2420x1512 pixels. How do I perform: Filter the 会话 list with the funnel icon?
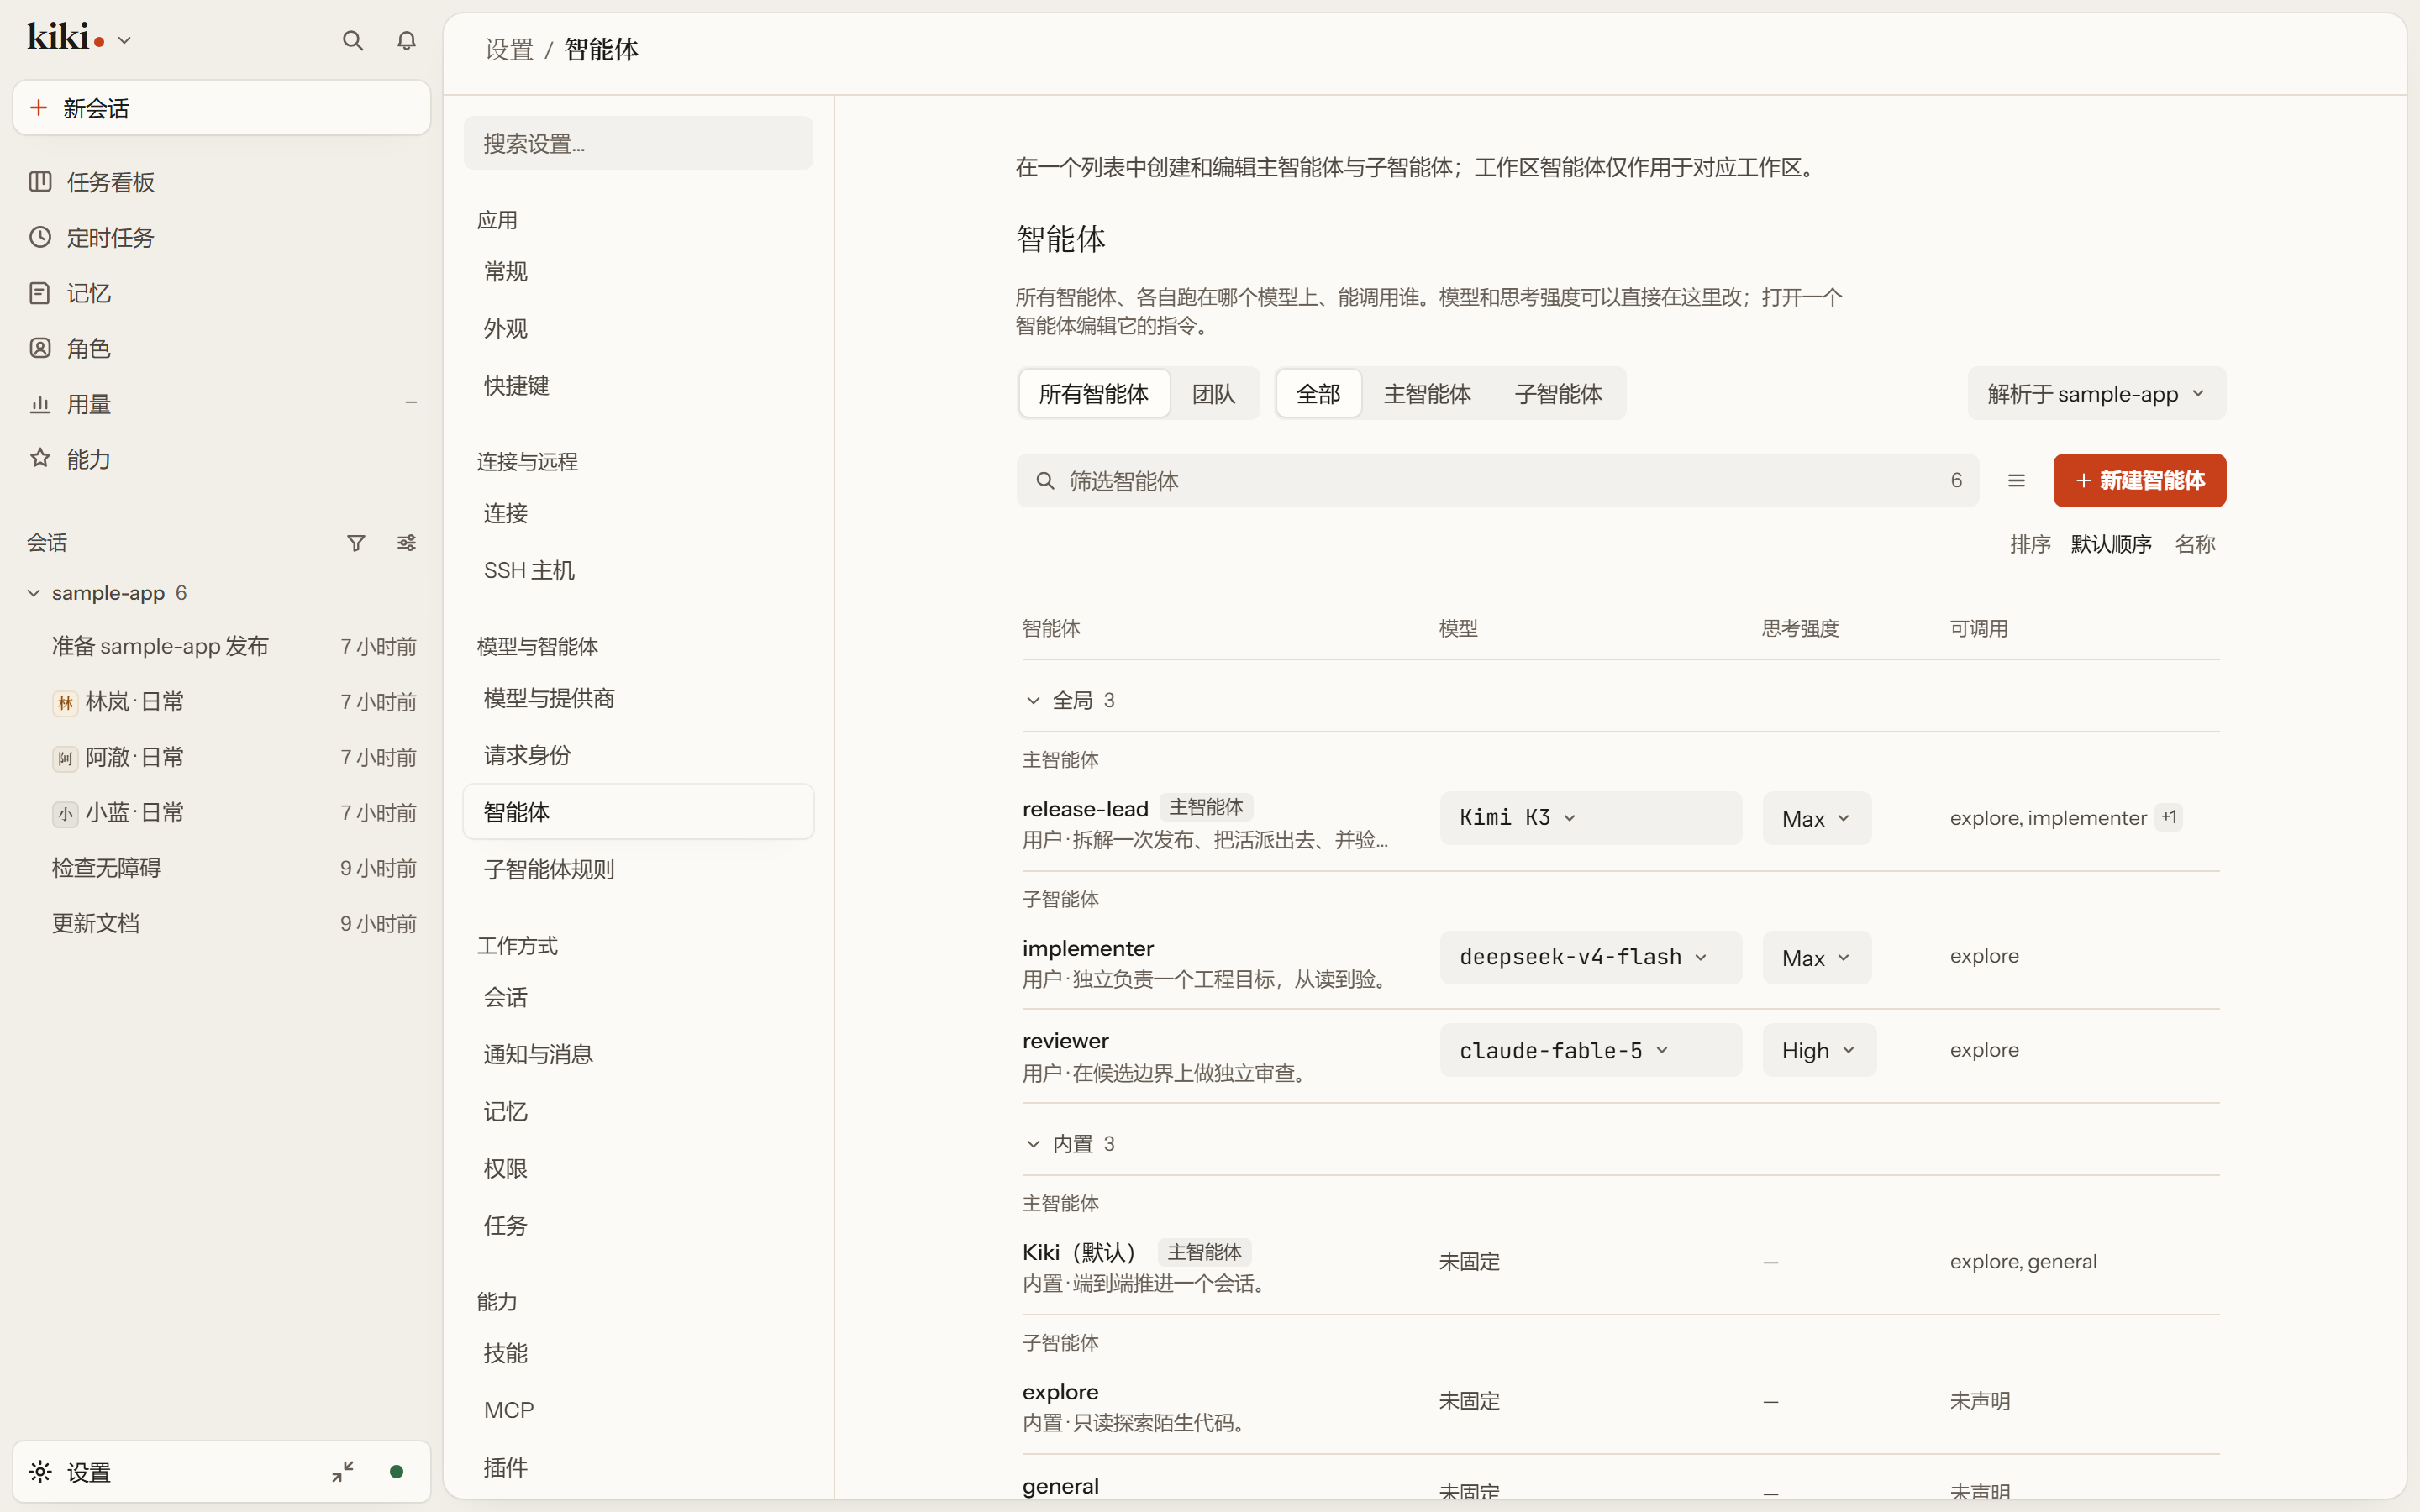[x=356, y=543]
